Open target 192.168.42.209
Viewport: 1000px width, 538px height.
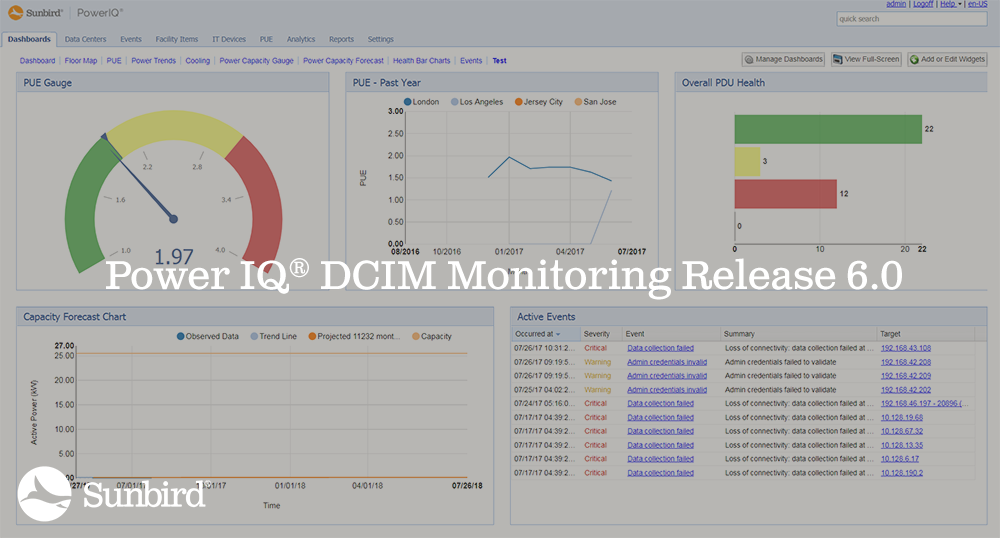tap(906, 376)
